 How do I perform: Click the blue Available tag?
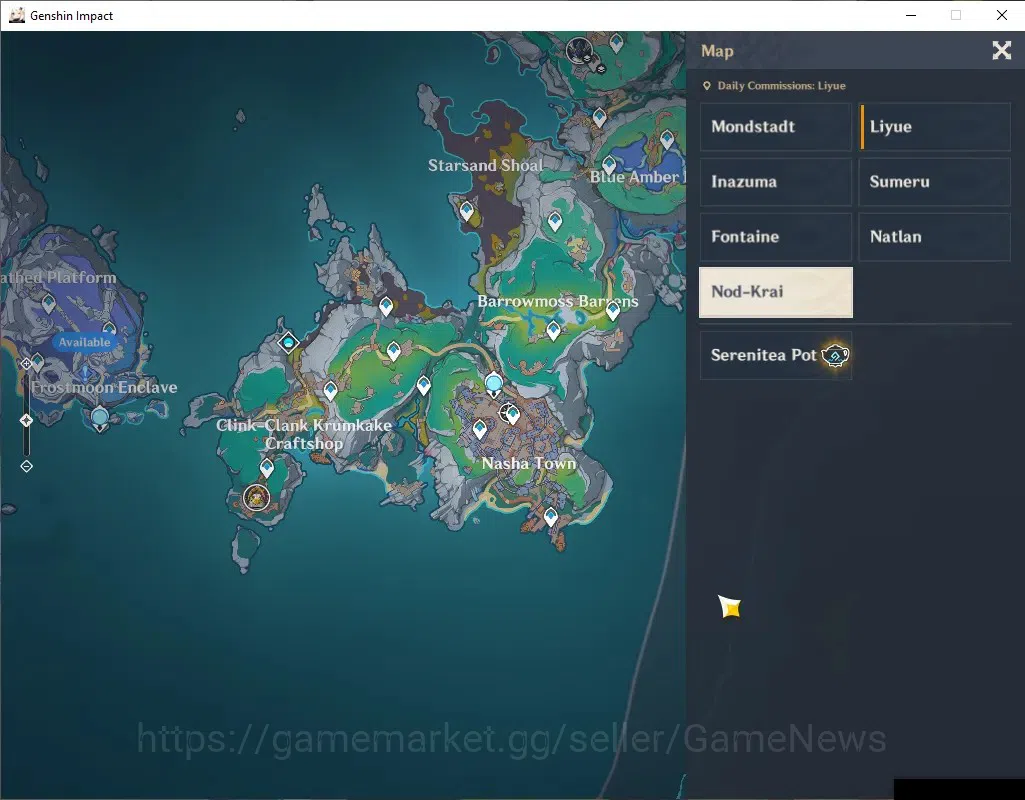click(84, 342)
